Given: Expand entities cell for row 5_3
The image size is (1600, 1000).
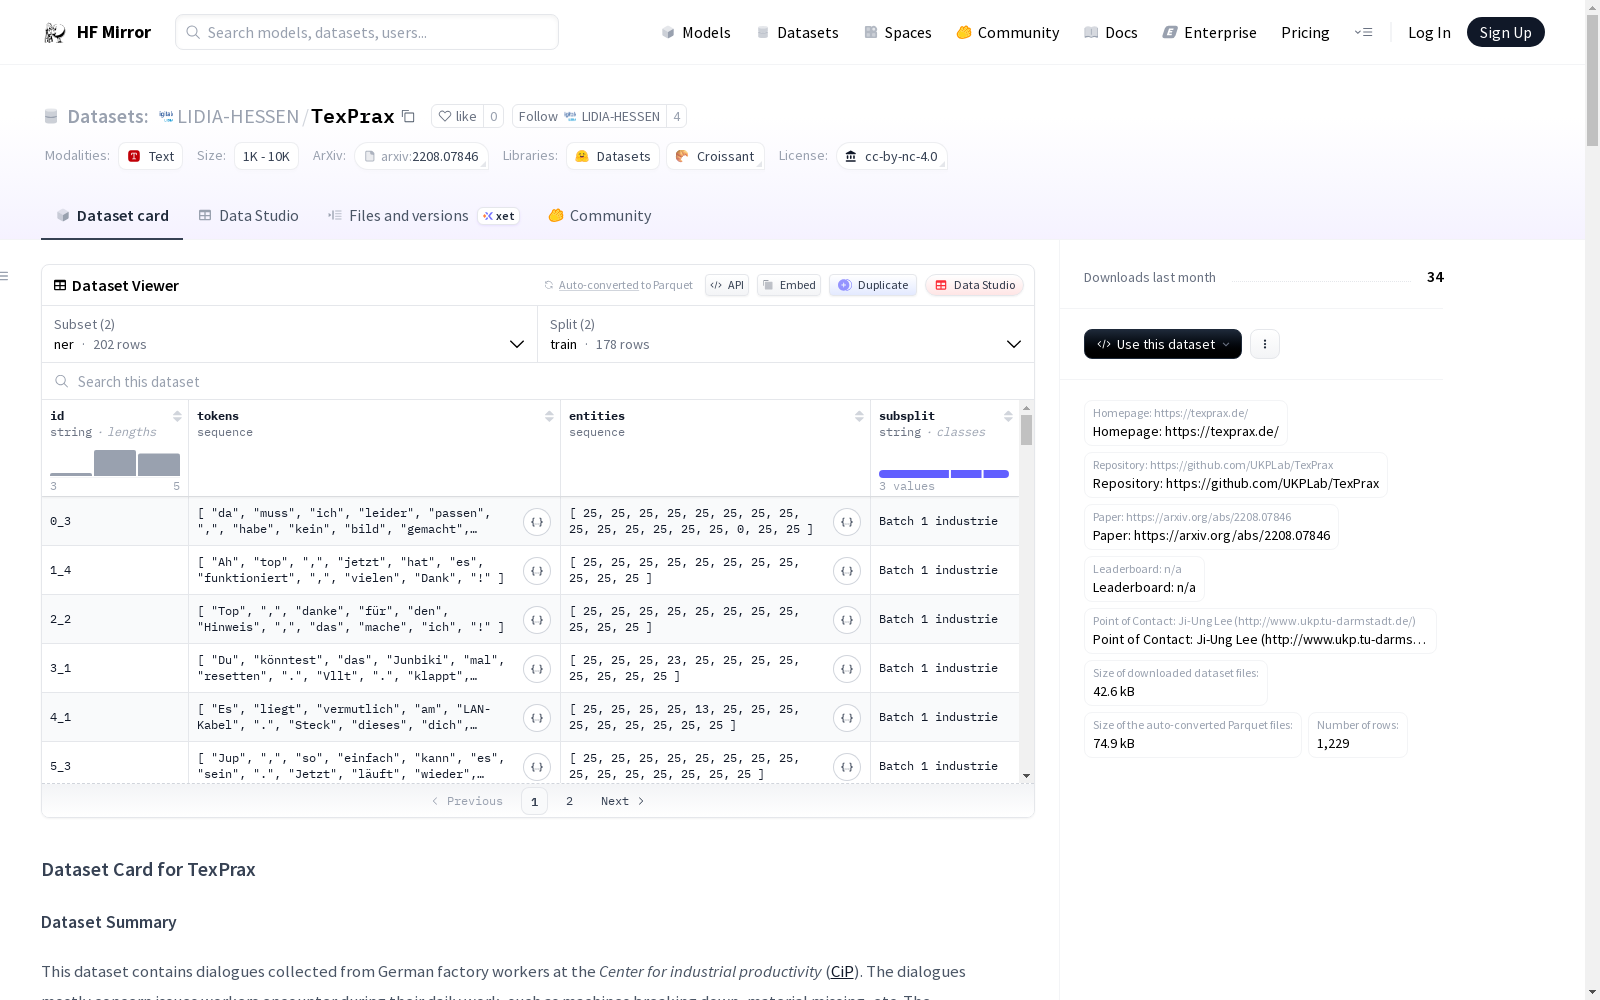Looking at the screenshot, I should click(x=847, y=766).
